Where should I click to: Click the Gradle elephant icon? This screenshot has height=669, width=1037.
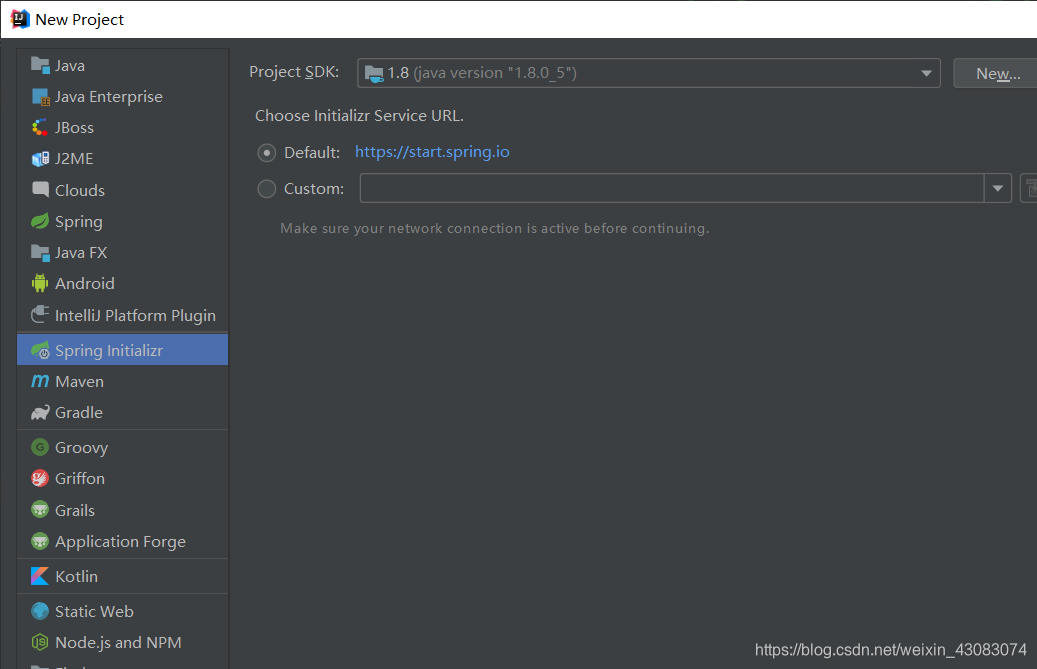pyautogui.click(x=40, y=413)
